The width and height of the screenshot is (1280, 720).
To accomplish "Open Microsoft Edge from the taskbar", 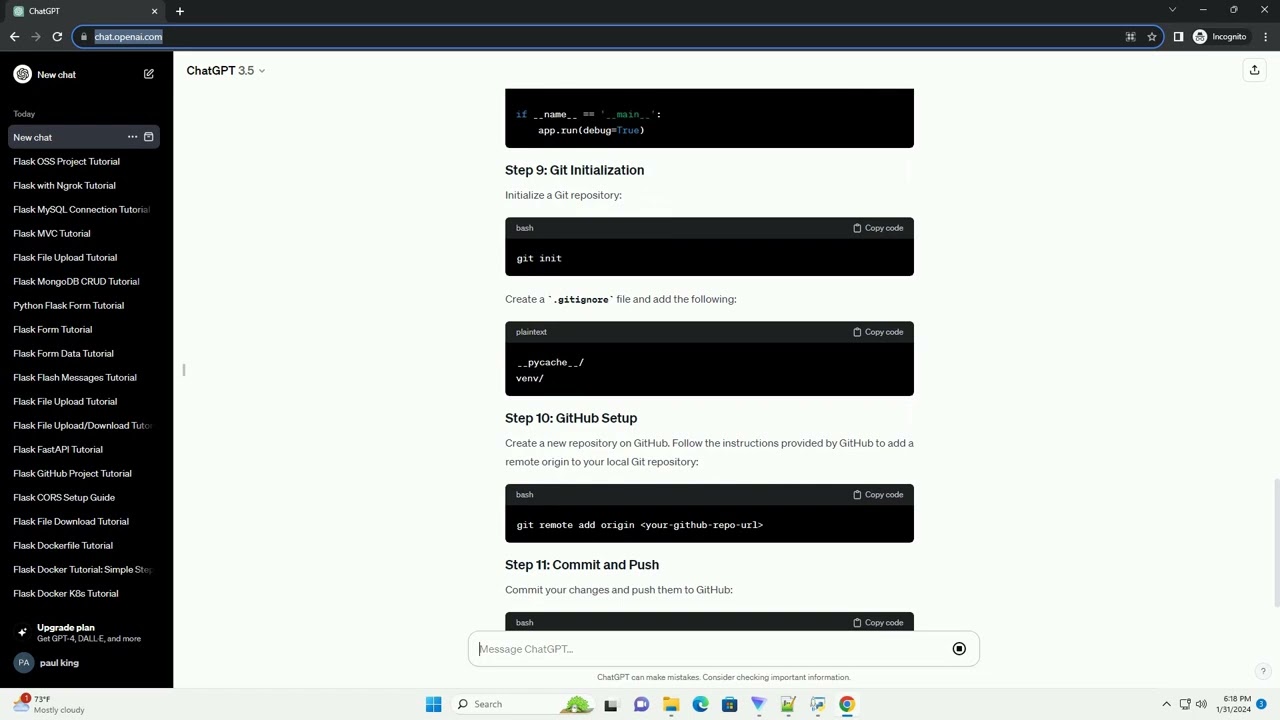I will [x=700, y=704].
